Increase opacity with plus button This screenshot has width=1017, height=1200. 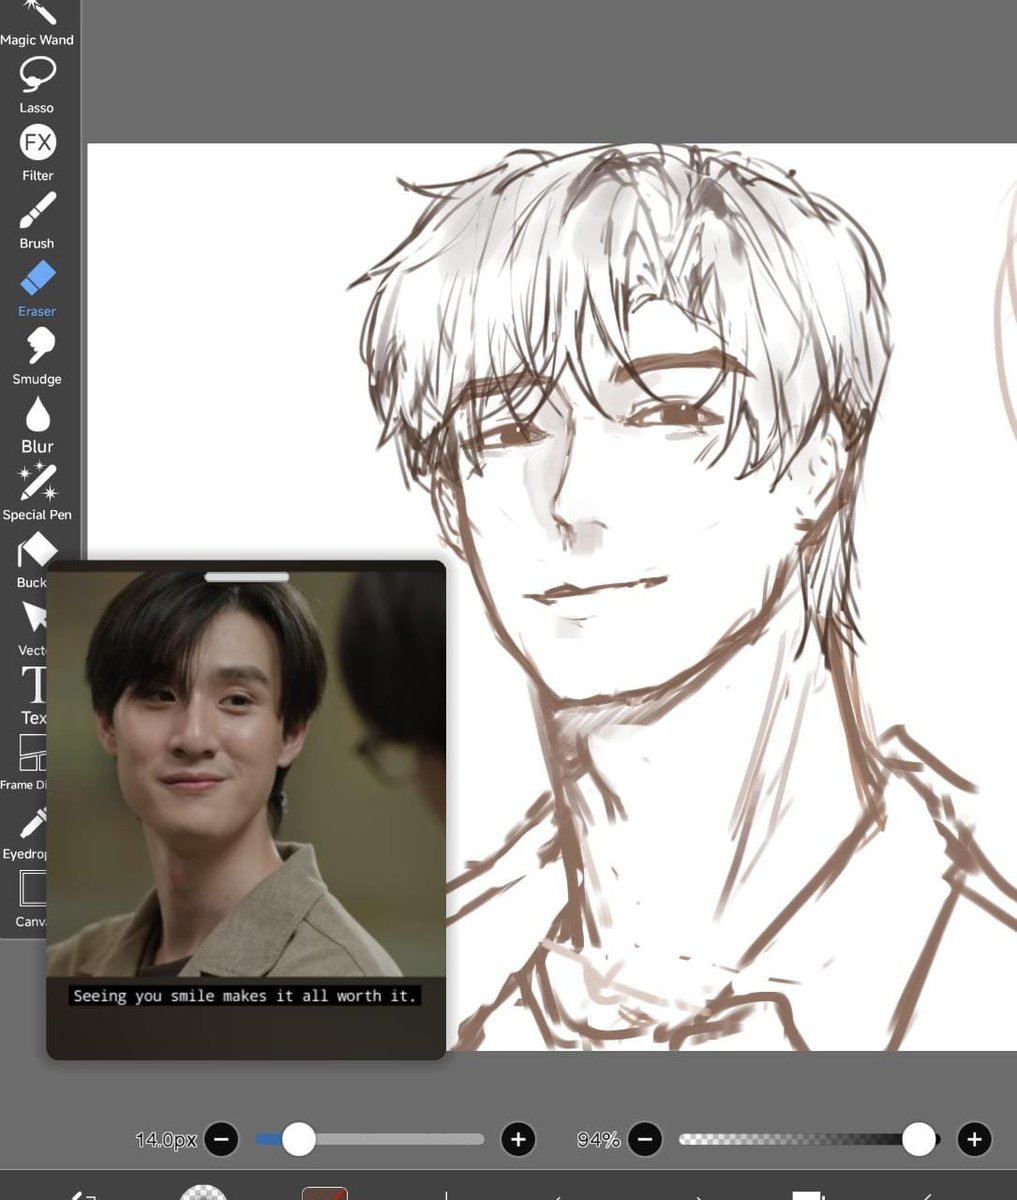974,1139
